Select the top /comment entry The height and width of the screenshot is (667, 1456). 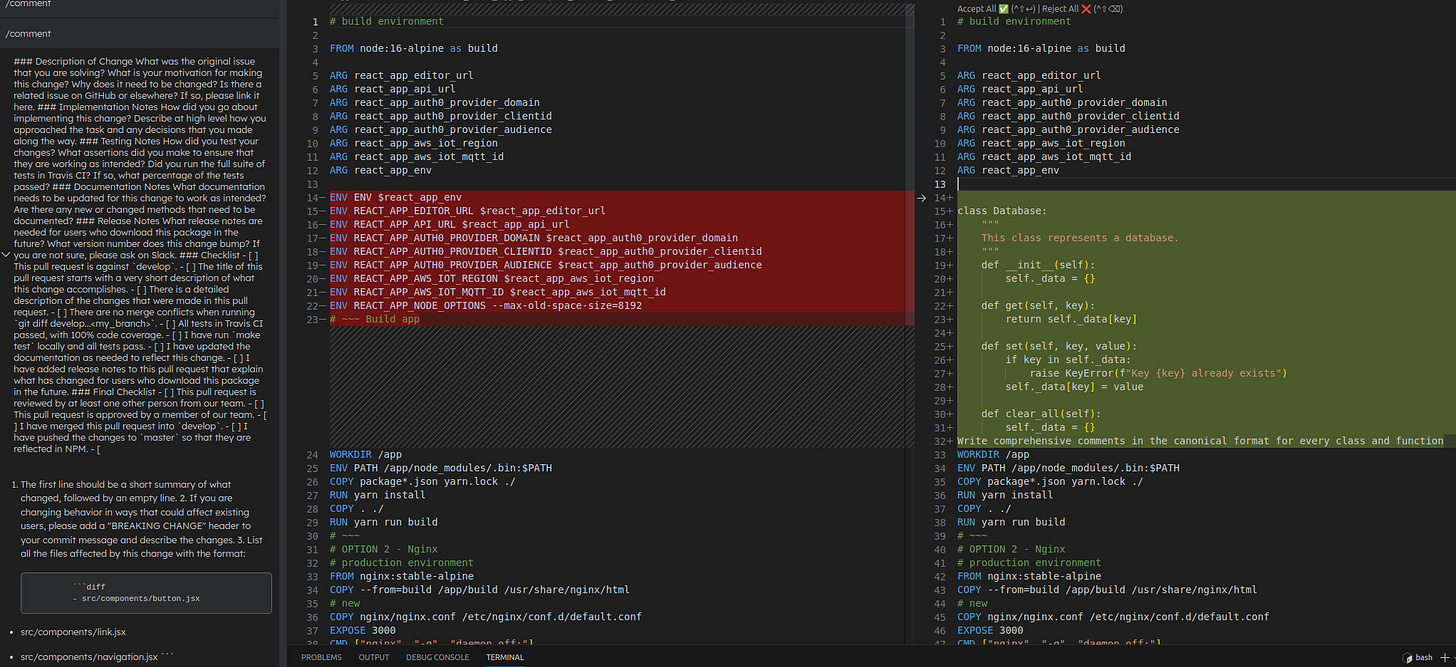(x=28, y=4)
